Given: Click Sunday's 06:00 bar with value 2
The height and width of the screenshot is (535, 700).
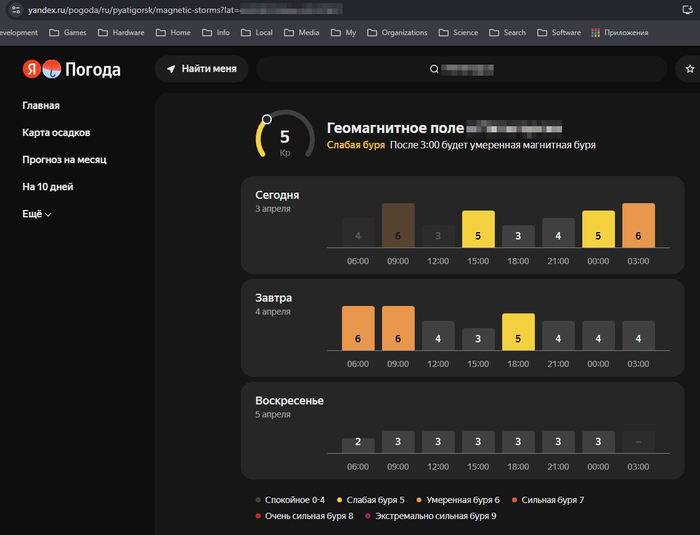Looking at the screenshot, I should 358,445.
